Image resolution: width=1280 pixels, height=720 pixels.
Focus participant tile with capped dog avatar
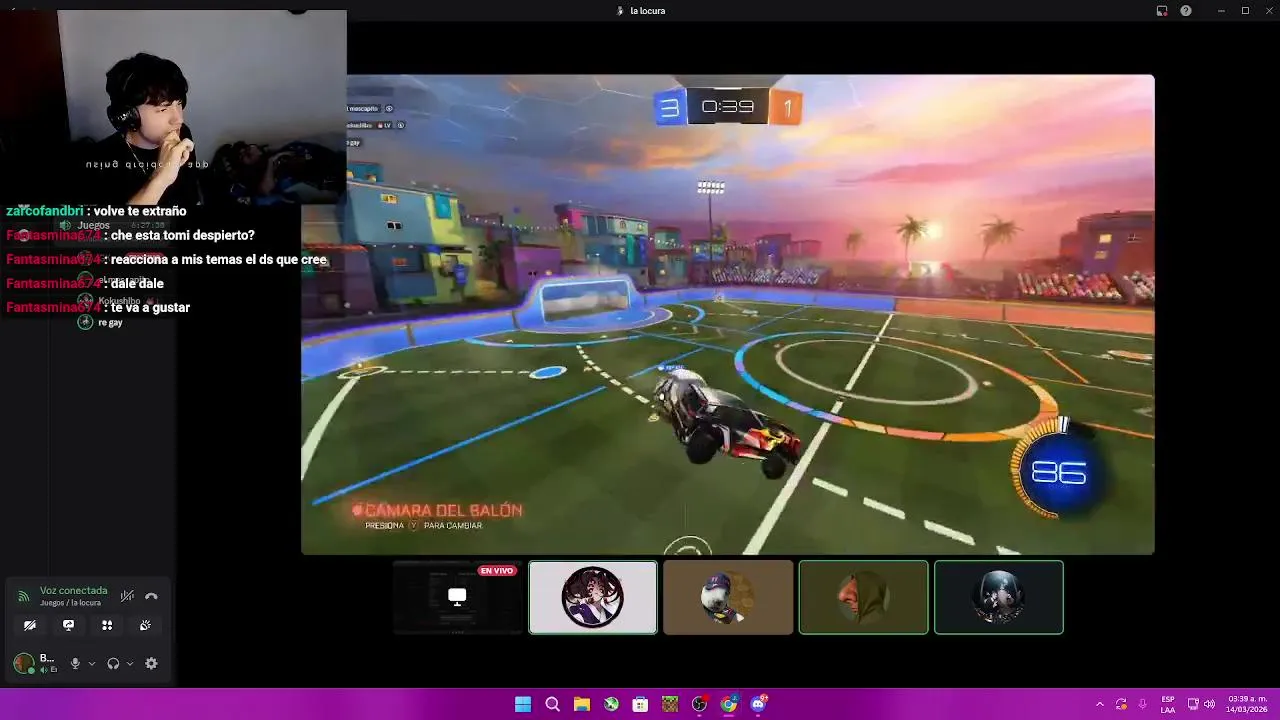pos(728,597)
